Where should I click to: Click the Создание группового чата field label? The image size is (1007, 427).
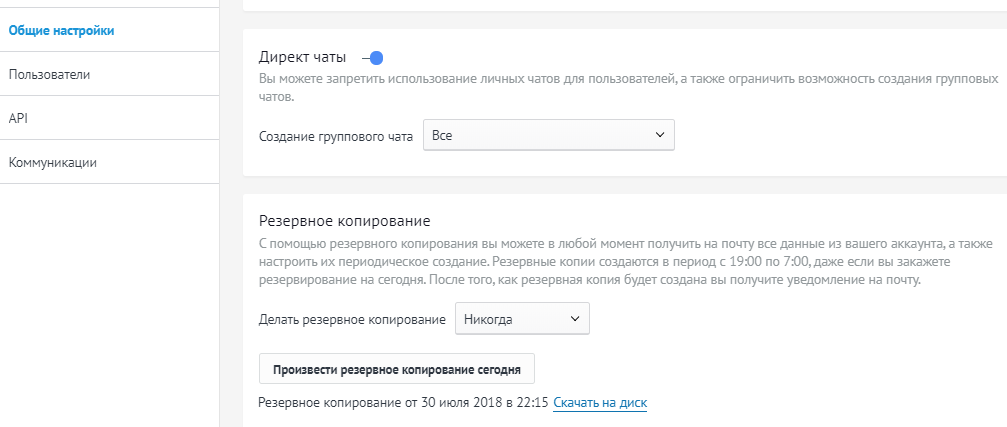pos(336,136)
